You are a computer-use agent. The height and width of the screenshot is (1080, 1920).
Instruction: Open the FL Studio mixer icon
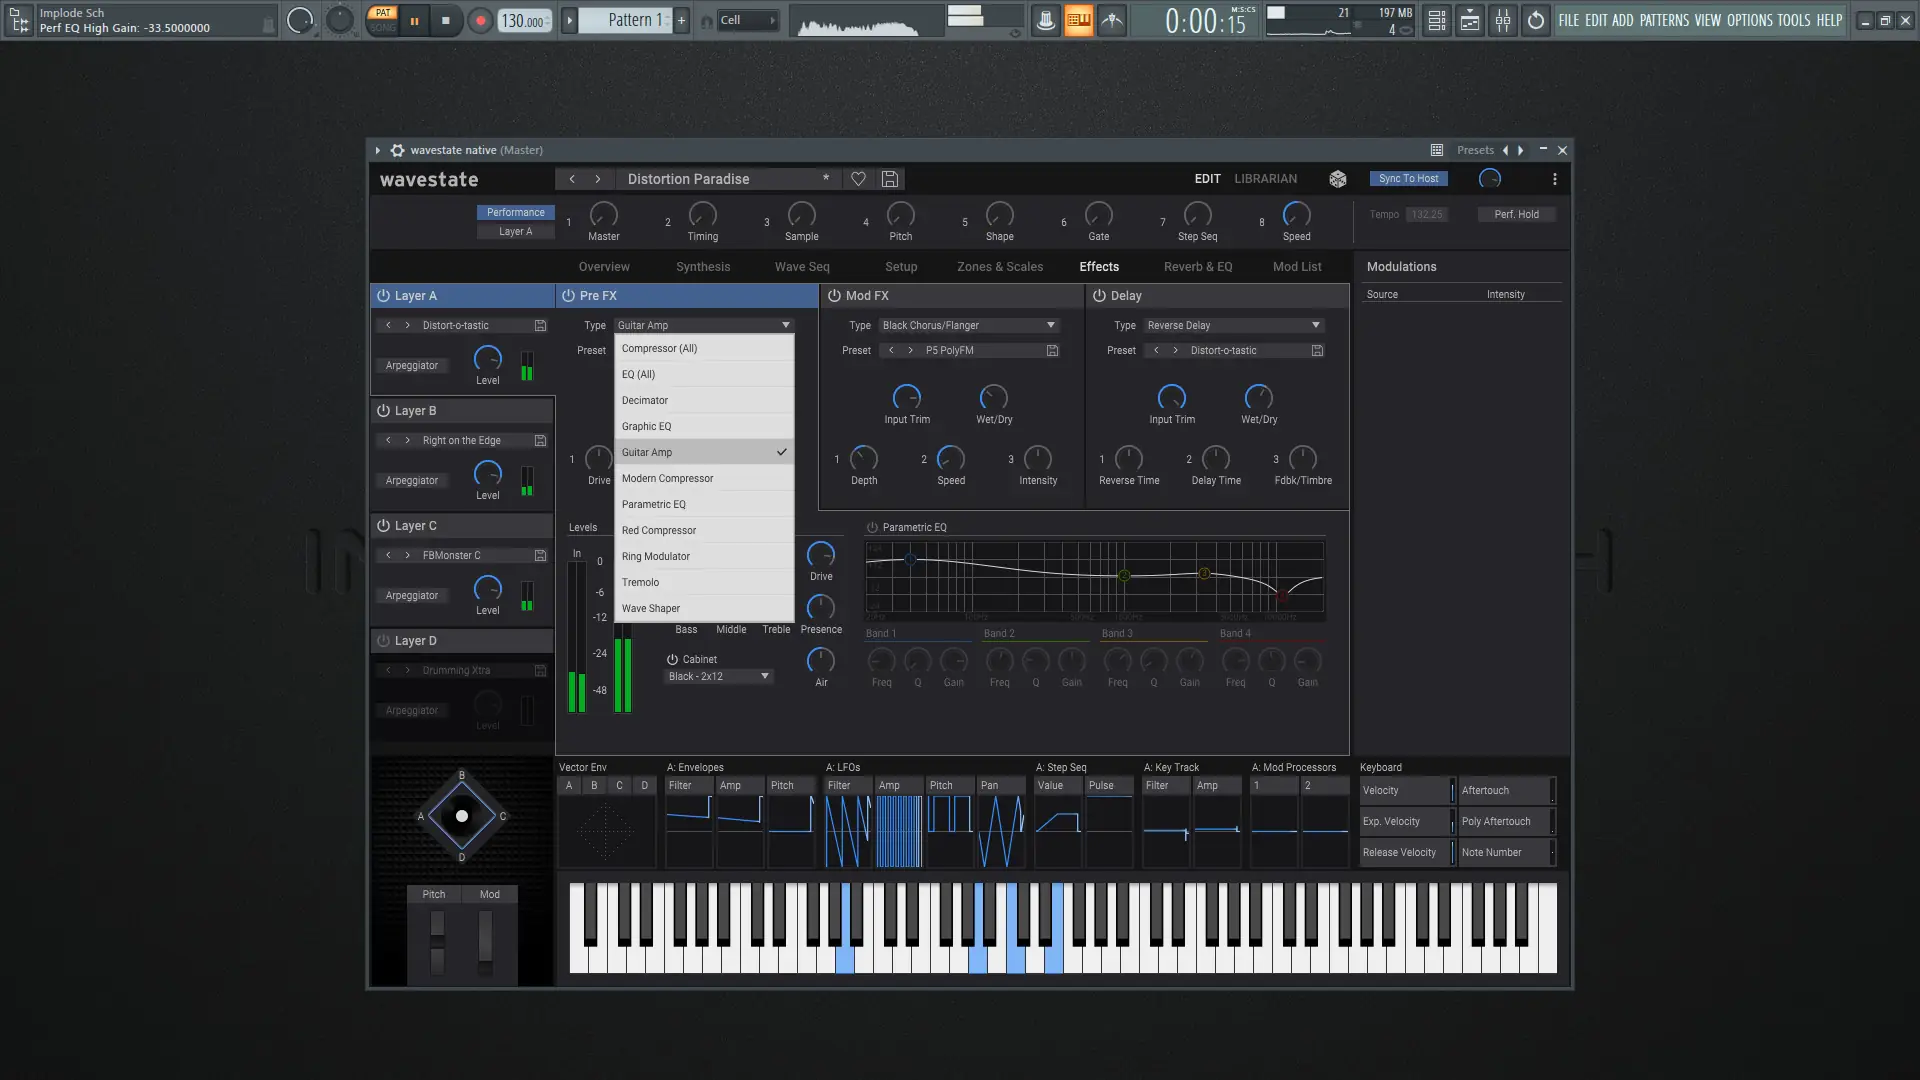point(1503,20)
